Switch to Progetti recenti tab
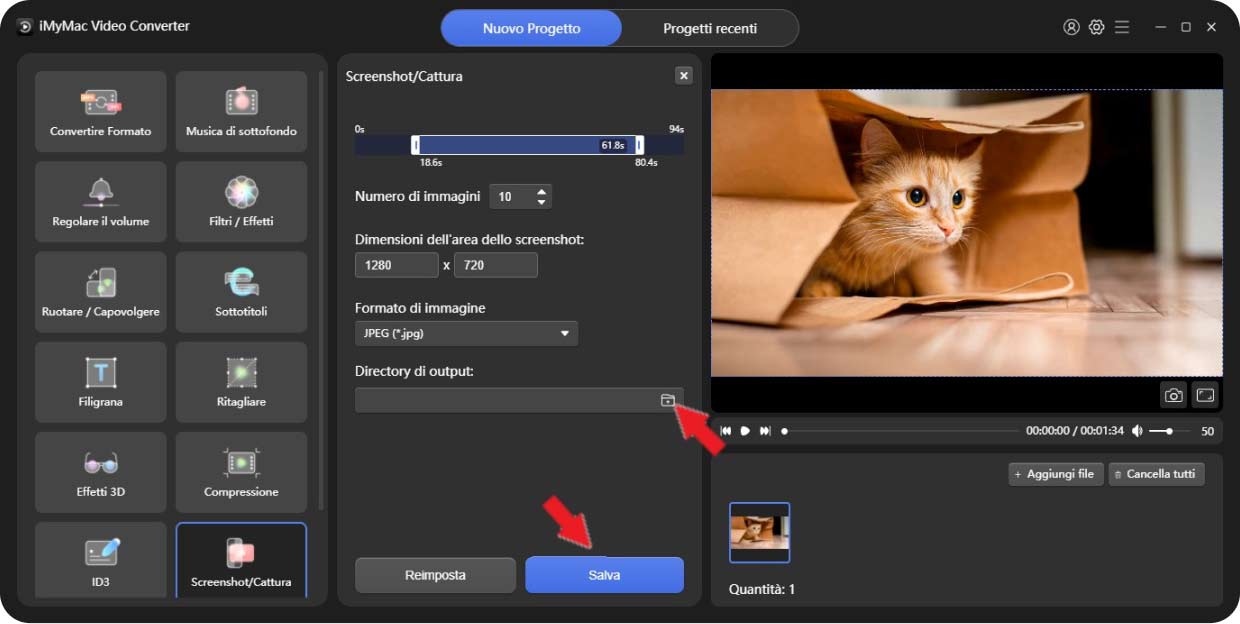Viewport: 1240px width, 624px height. pos(709,28)
